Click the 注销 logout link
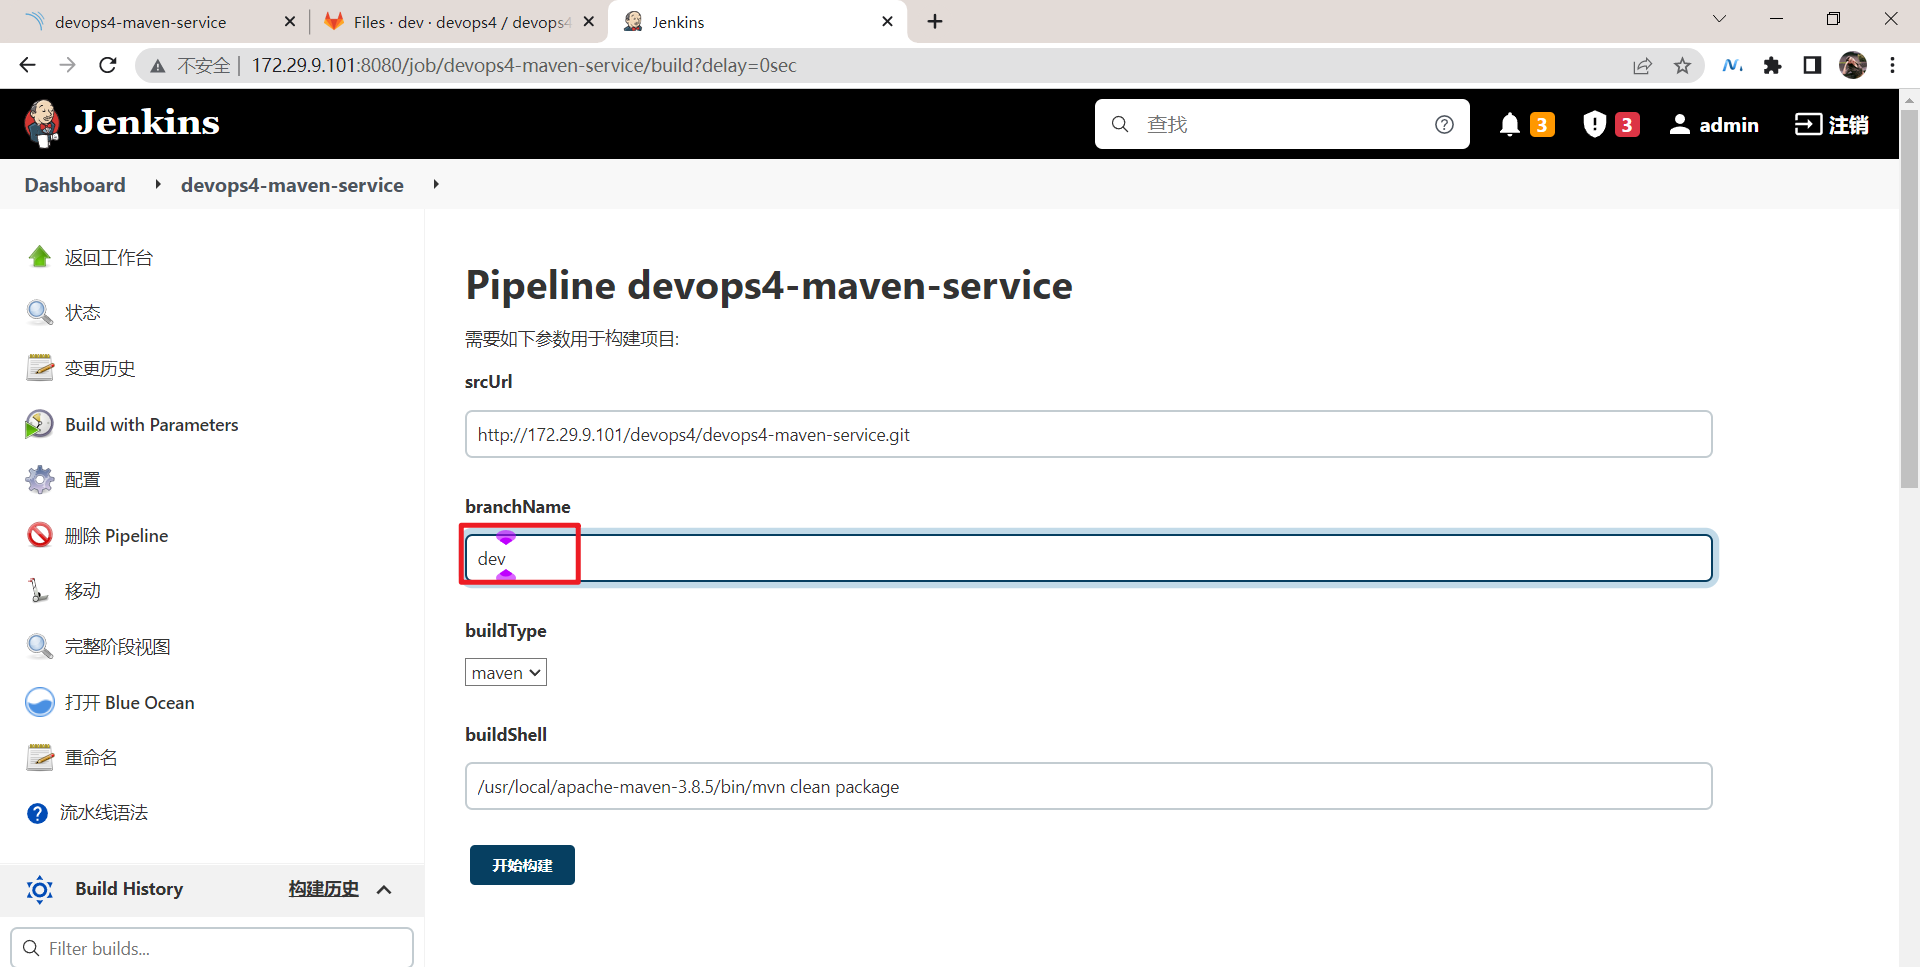The height and width of the screenshot is (967, 1920). (x=1832, y=124)
